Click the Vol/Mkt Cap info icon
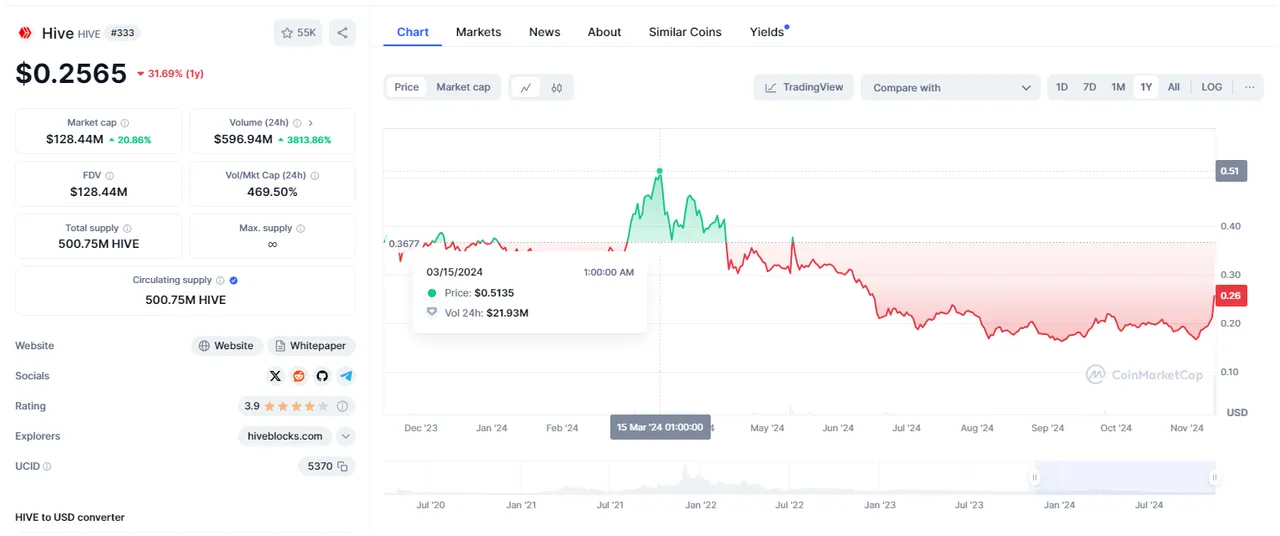This screenshot has height=536, width=1280. click(x=313, y=175)
